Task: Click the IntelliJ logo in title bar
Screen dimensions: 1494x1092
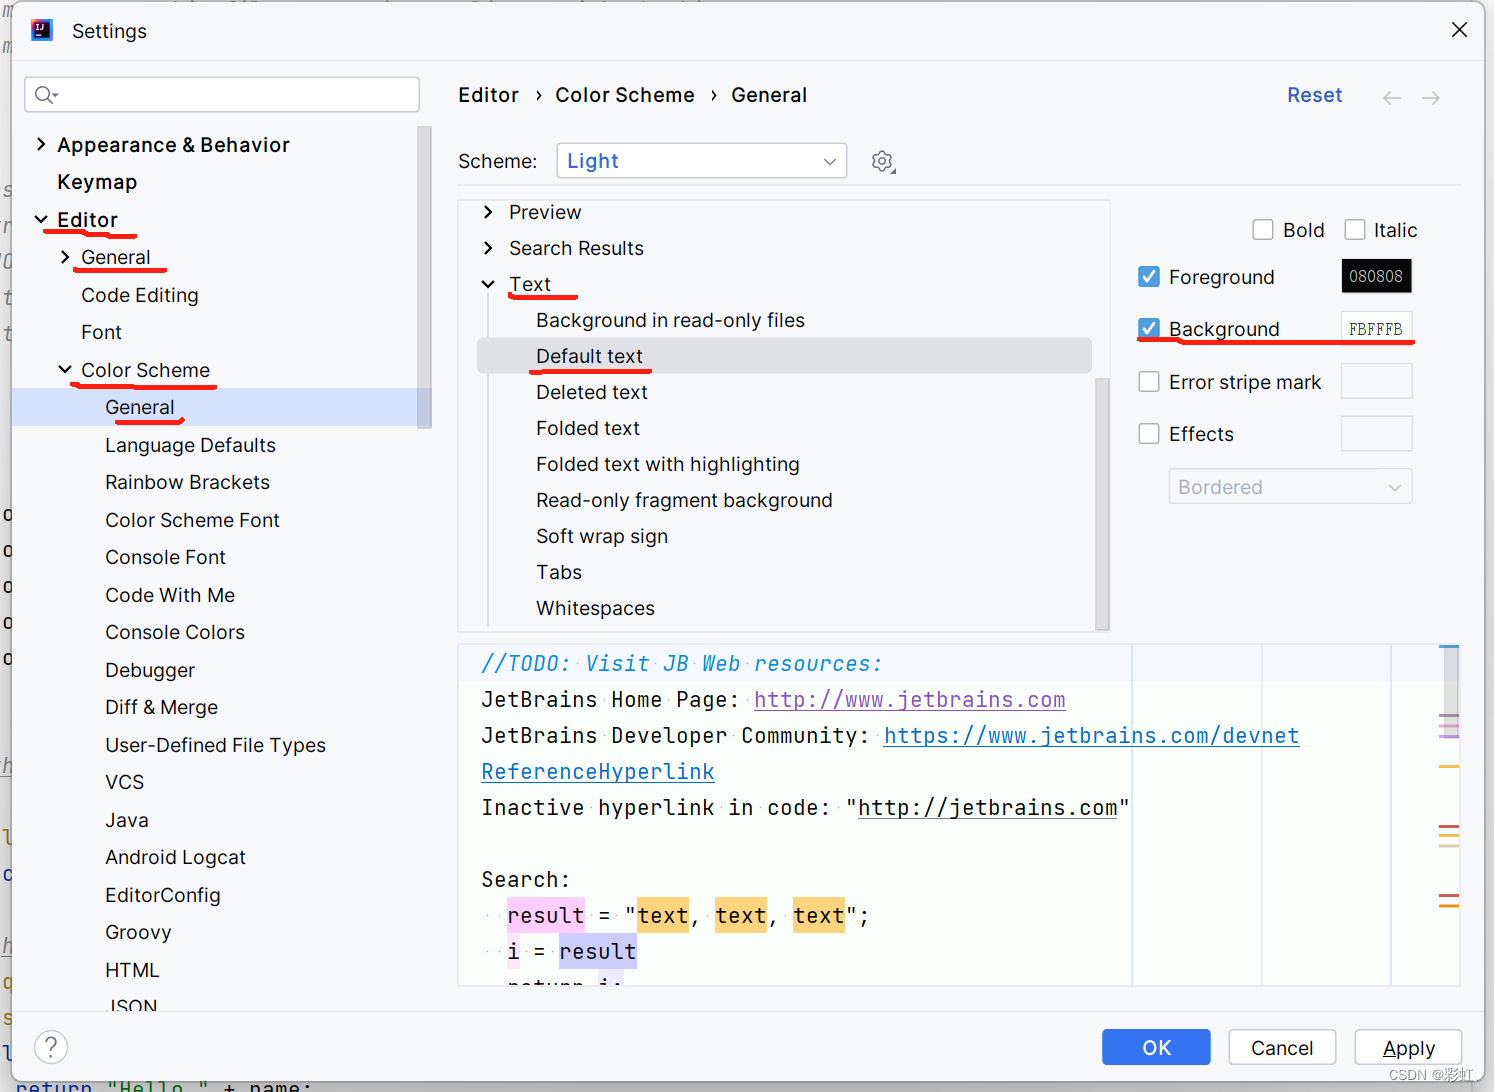Action: click(x=41, y=30)
